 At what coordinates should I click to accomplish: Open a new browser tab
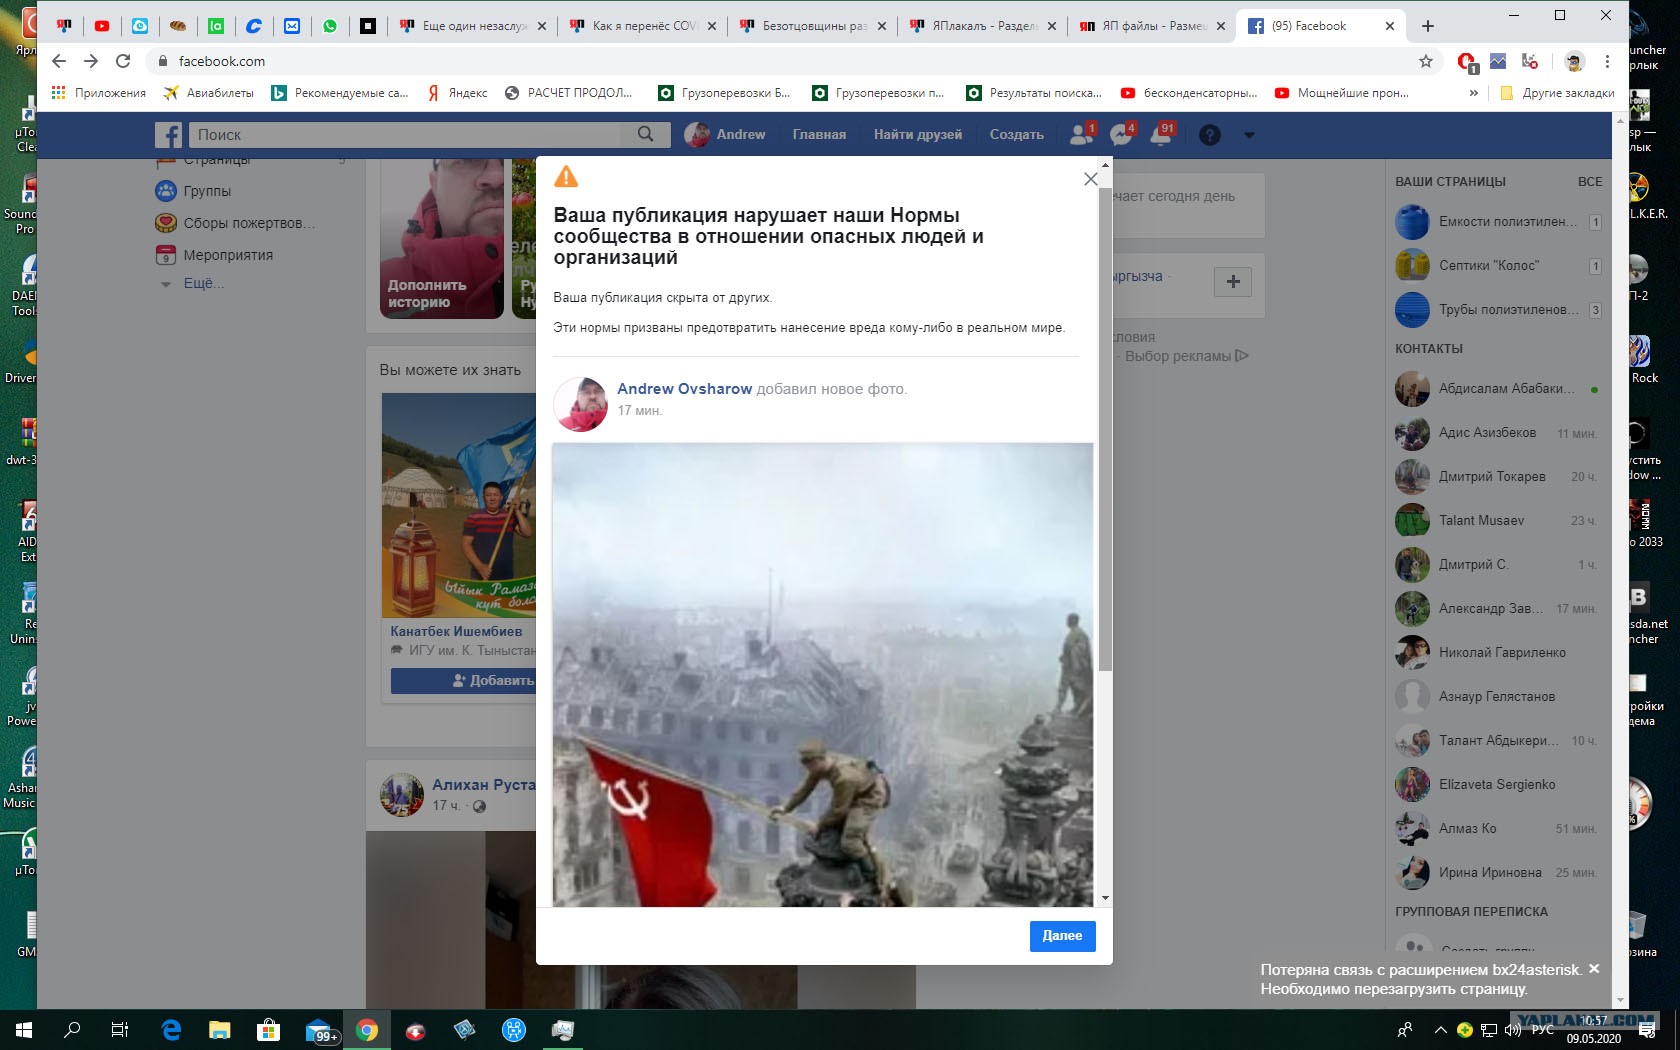(x=1428, y=26)
